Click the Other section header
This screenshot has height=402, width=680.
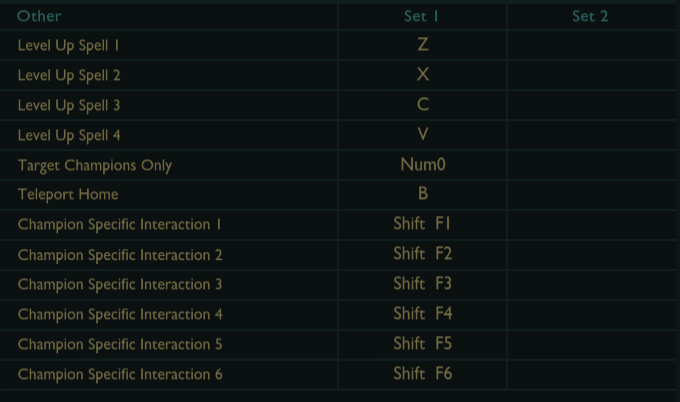[x=39, y=16]
